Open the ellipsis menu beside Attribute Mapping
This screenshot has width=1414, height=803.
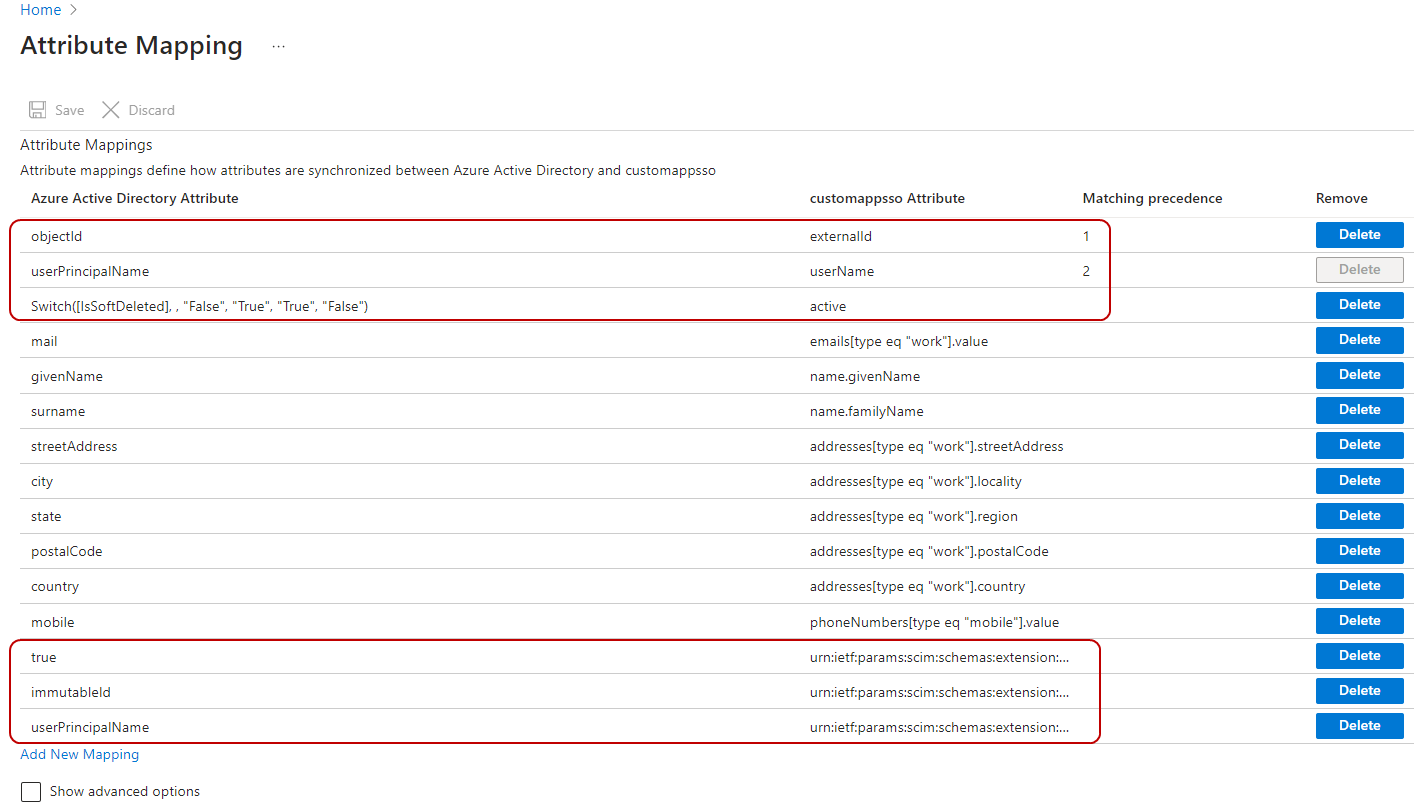[x=278, y=46]
